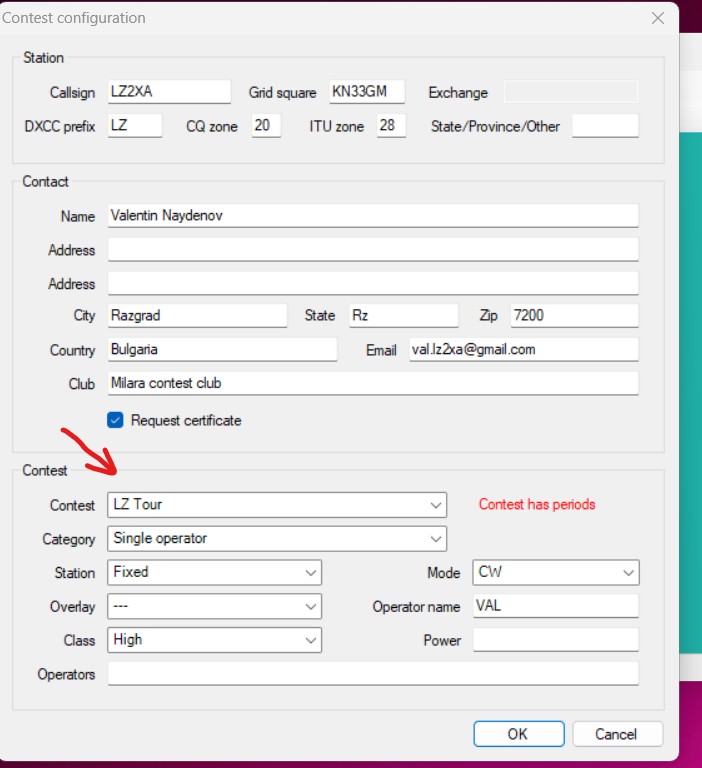The image size is (702, 768).
Task: Edit the Zip field 7200
Action: (574, 315)
